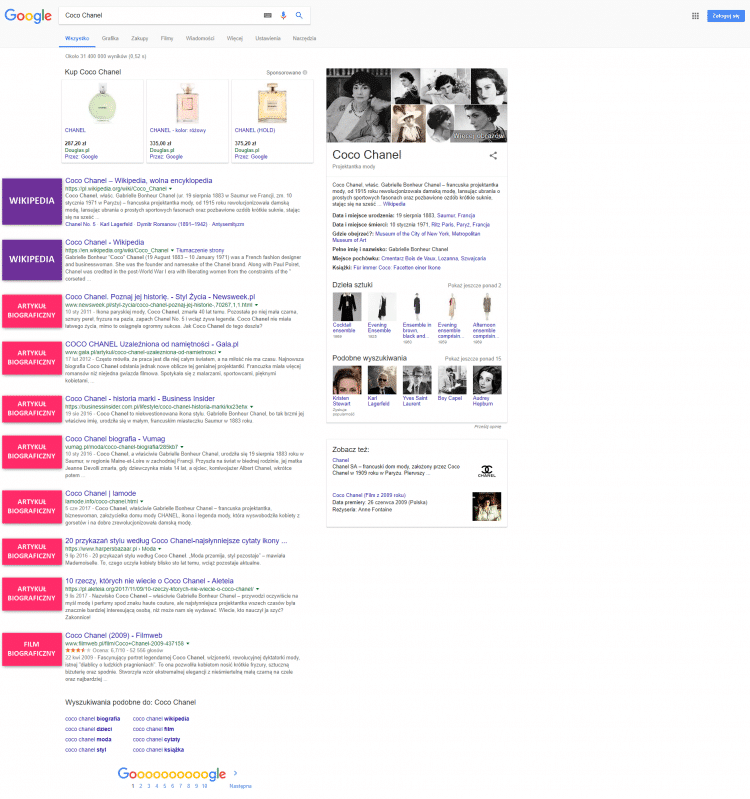750x799 pixels.
Task: Switch to the Wszystko tab
Action: point(77,38)
